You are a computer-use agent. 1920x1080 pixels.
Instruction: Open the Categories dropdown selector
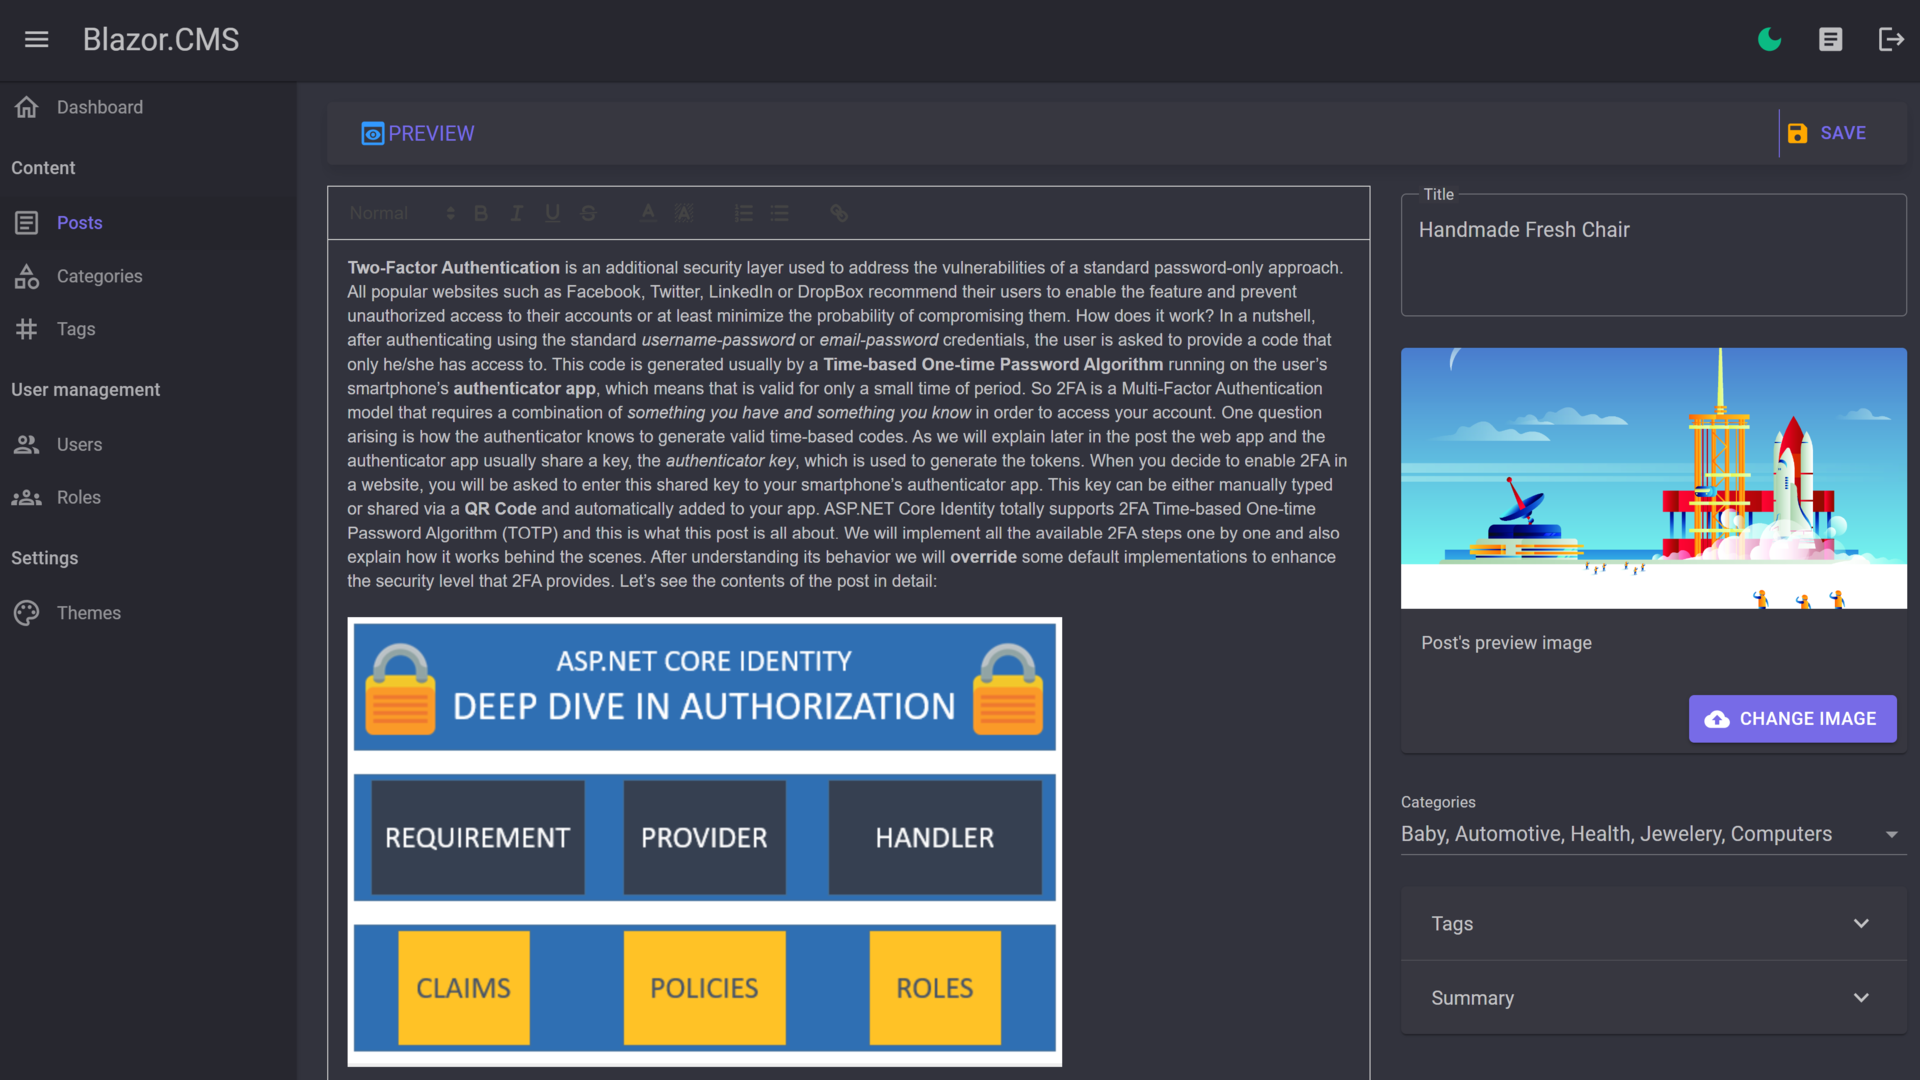click(1650, 834)
